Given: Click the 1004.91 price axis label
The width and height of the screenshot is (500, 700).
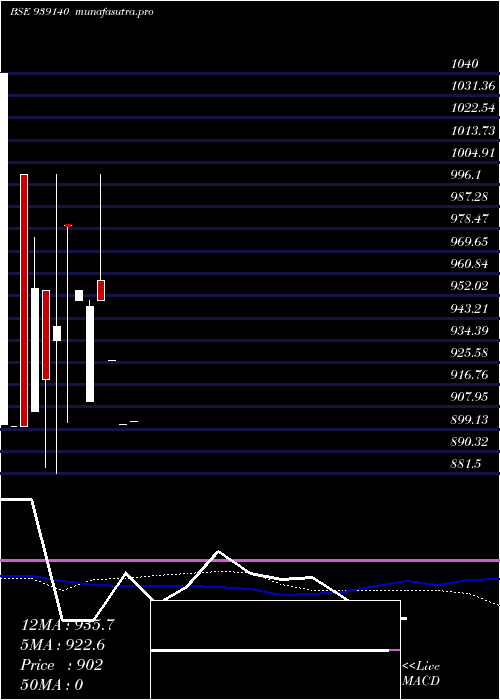Looking at the screenshot, I should [473, 153].
